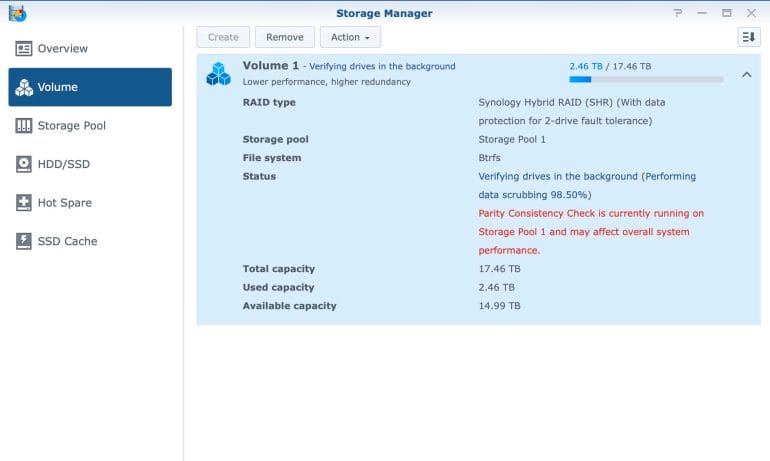Maximize the Storage Manager window

(x=727, y=13)
